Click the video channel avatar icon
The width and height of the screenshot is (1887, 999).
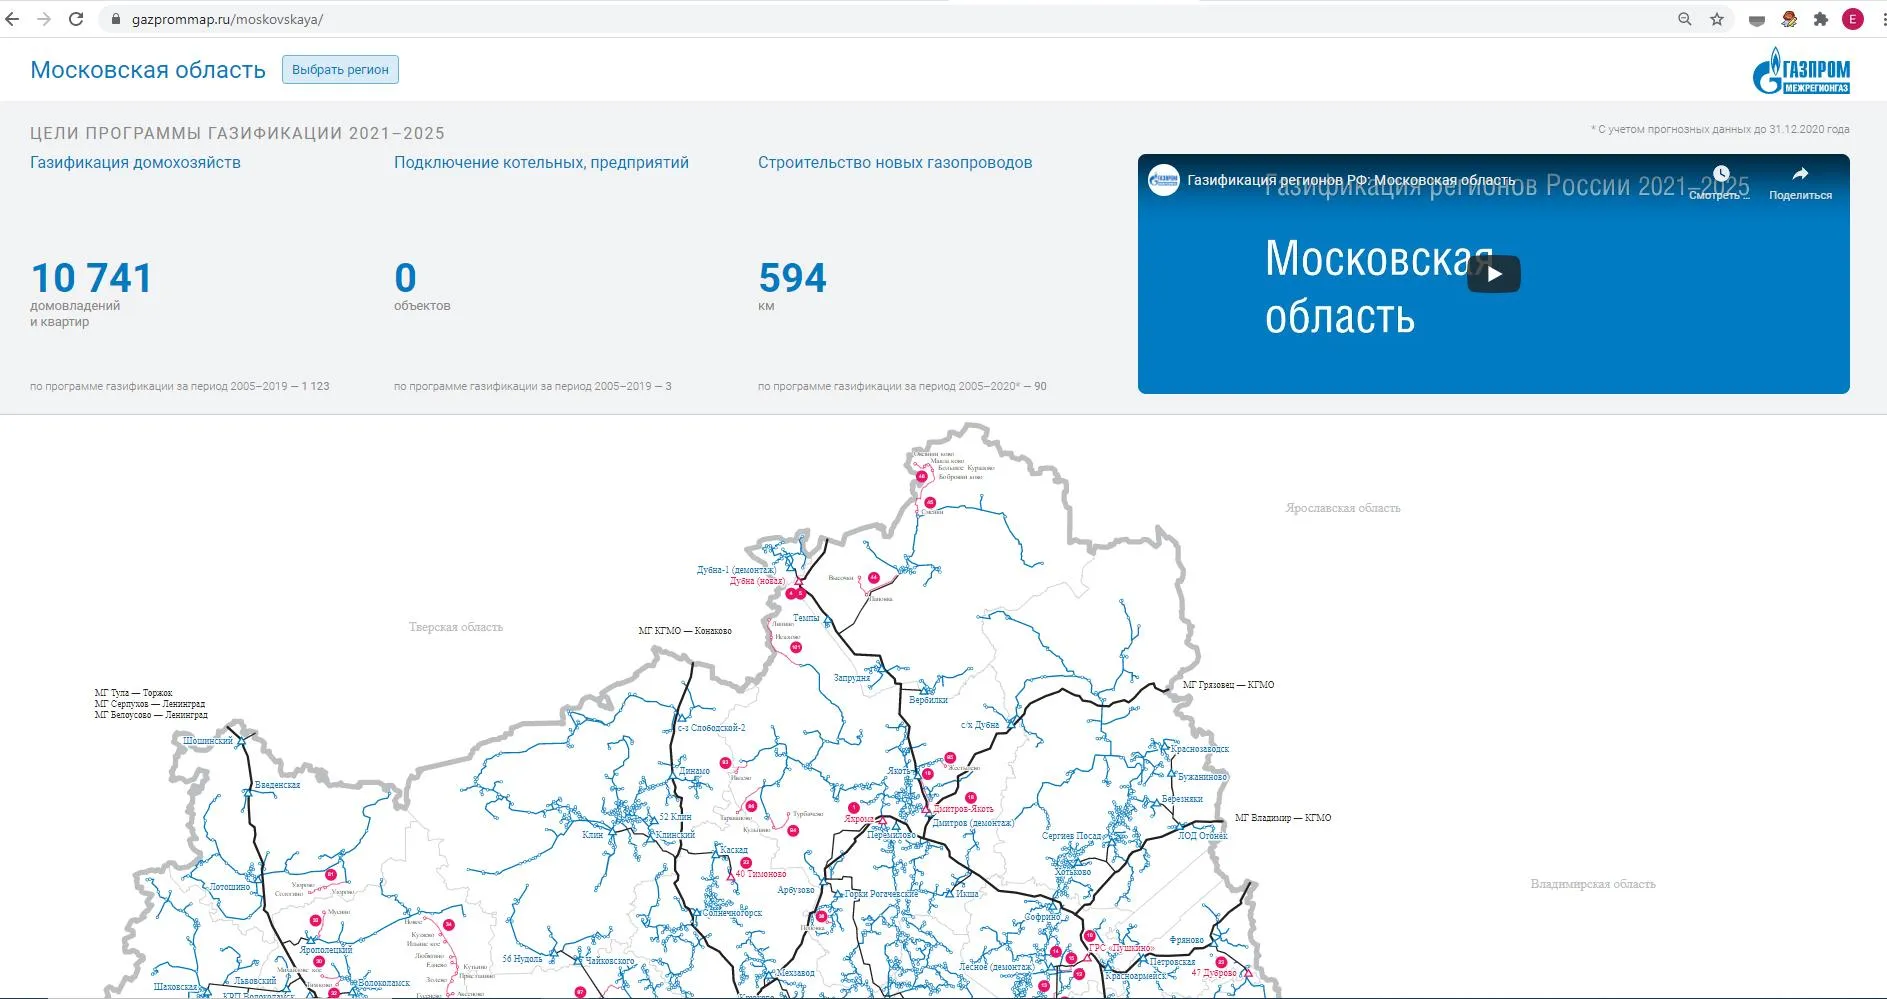click(1164, 180)
